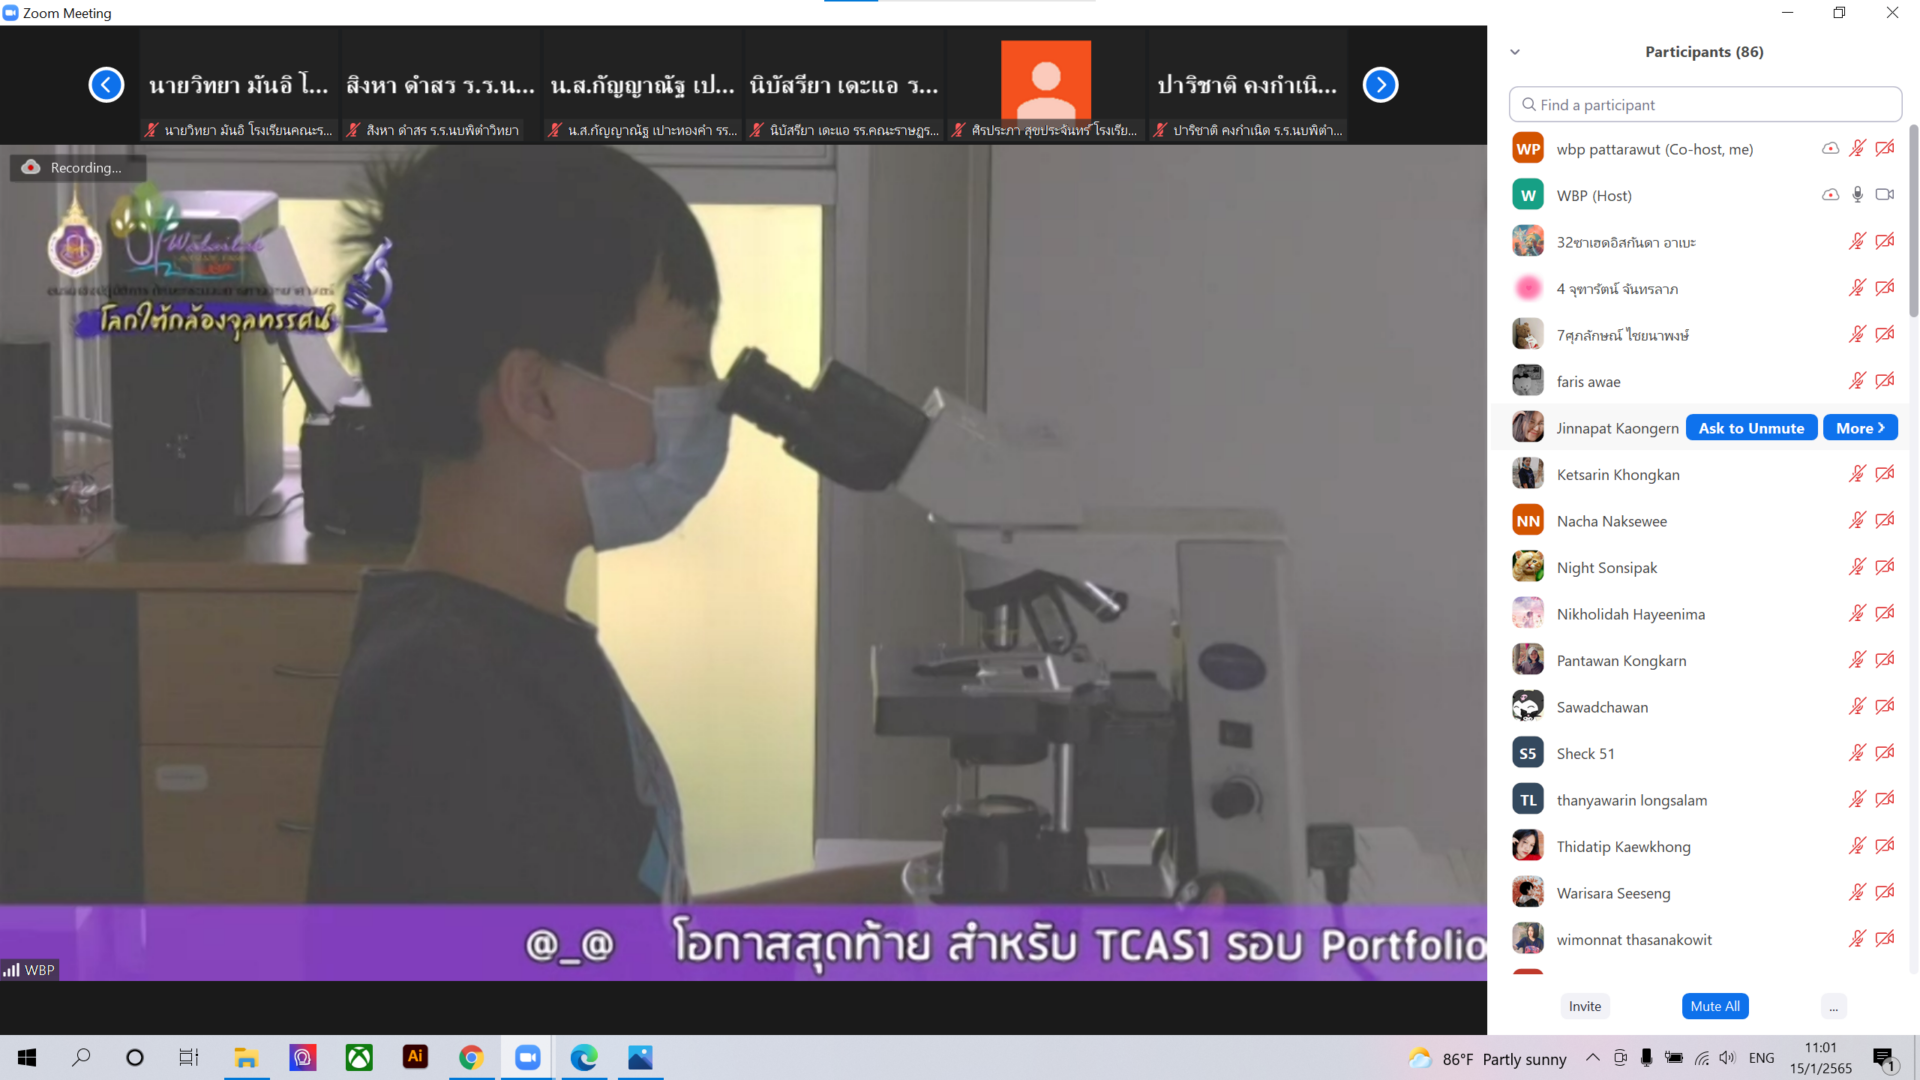Open Adobe Illustrator from the taskbar
1920x1080 pixels.
415,1057
